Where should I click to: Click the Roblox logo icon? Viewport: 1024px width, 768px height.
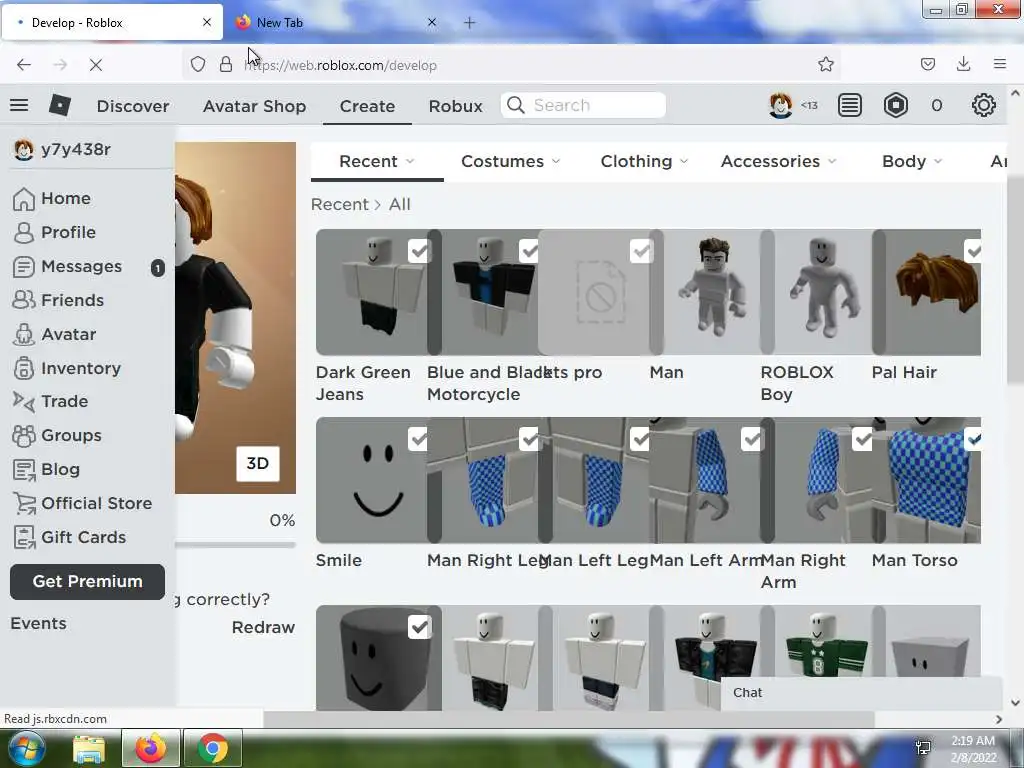click(59, 105)
